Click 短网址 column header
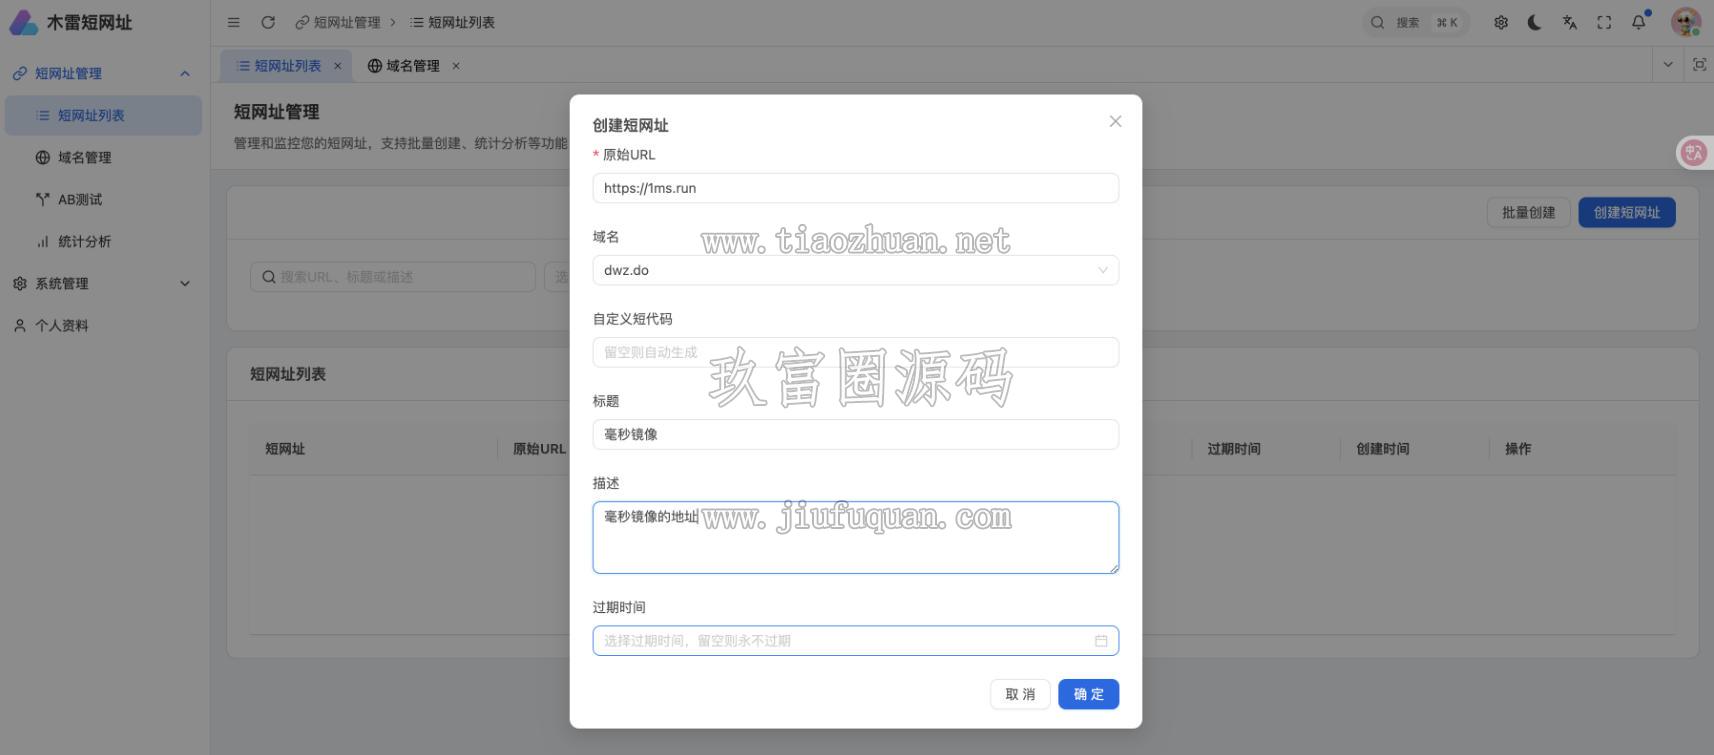This screenshot has height=755, width=1714. tap(285, 449)
